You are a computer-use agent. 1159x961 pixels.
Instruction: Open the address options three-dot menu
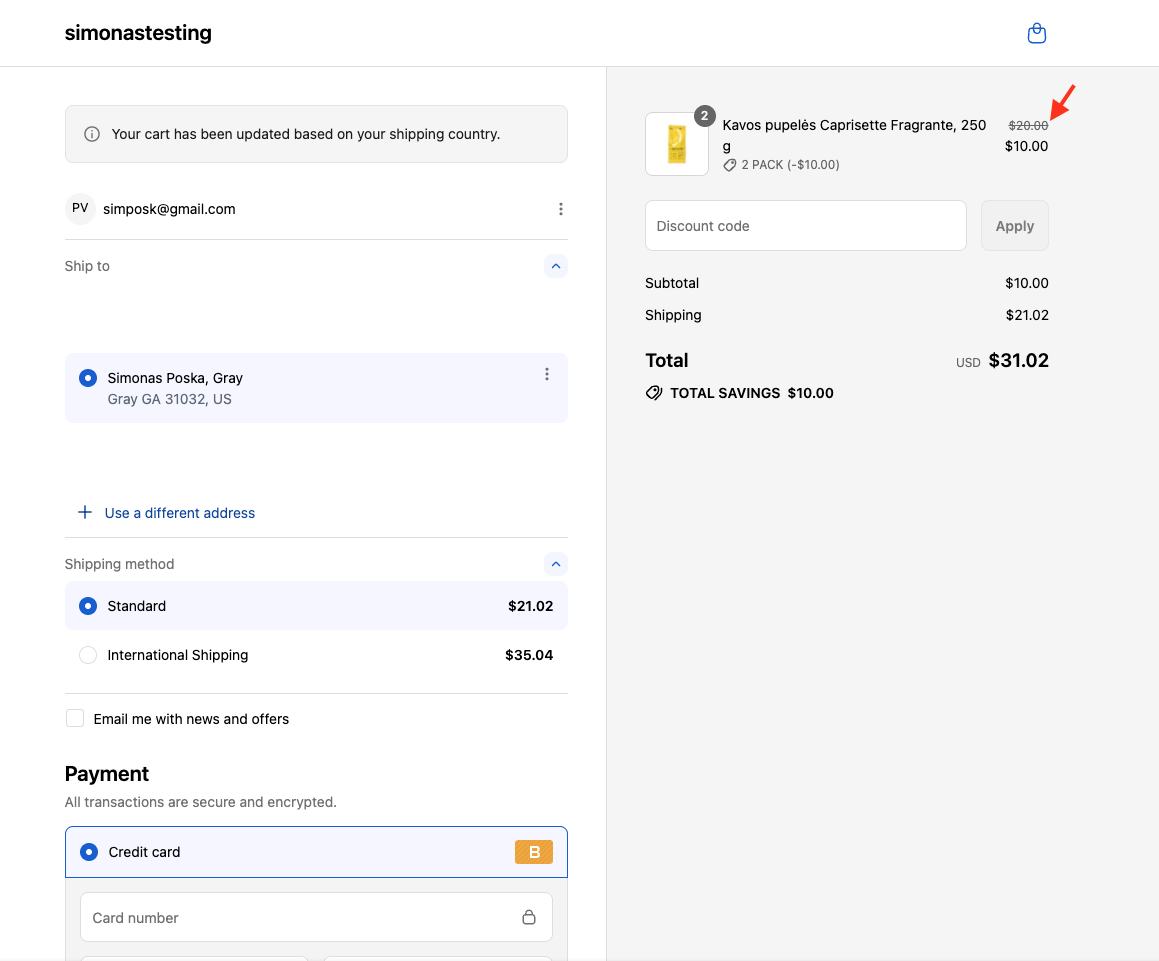pyautogui.click(x=546, y=374)
